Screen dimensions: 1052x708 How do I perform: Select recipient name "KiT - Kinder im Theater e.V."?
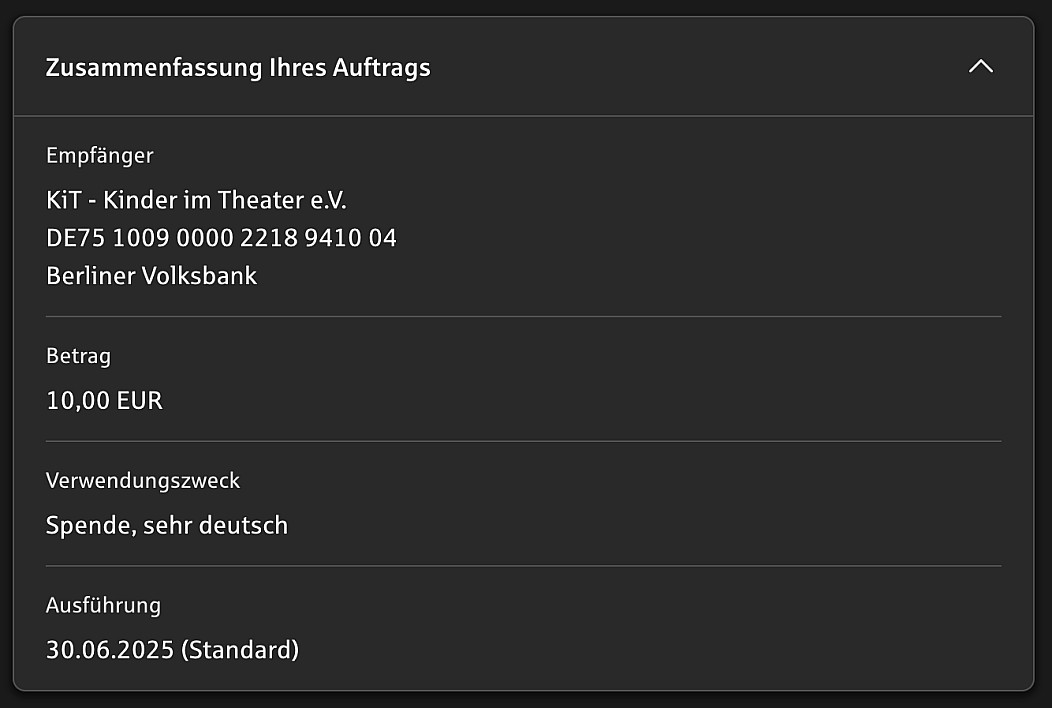(196, 200)
